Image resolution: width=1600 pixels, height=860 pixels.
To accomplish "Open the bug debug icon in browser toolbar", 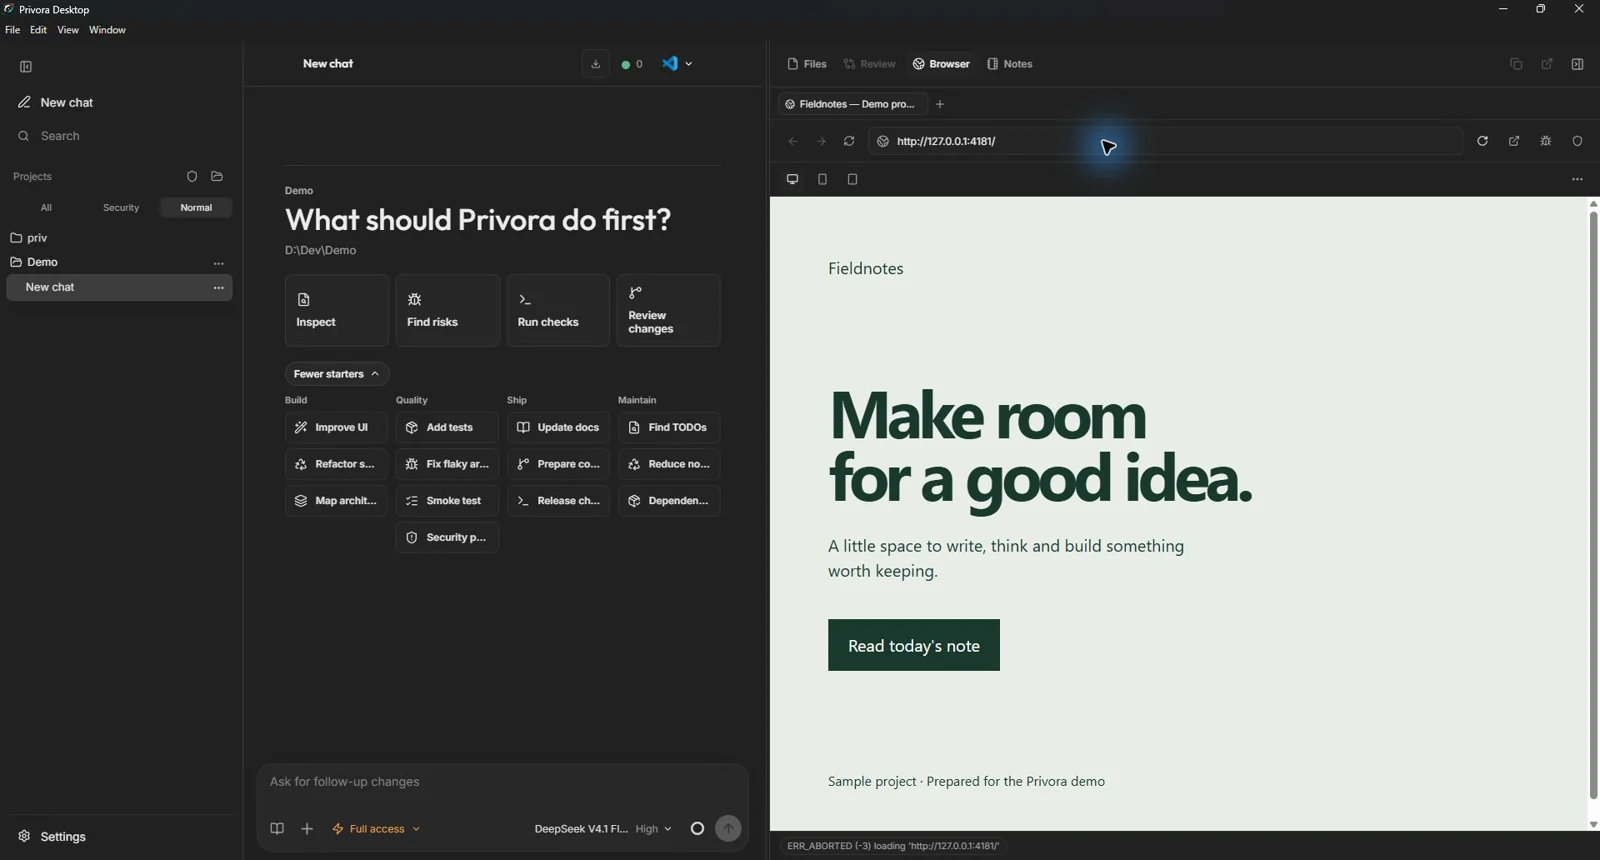I will (1546, 142).
